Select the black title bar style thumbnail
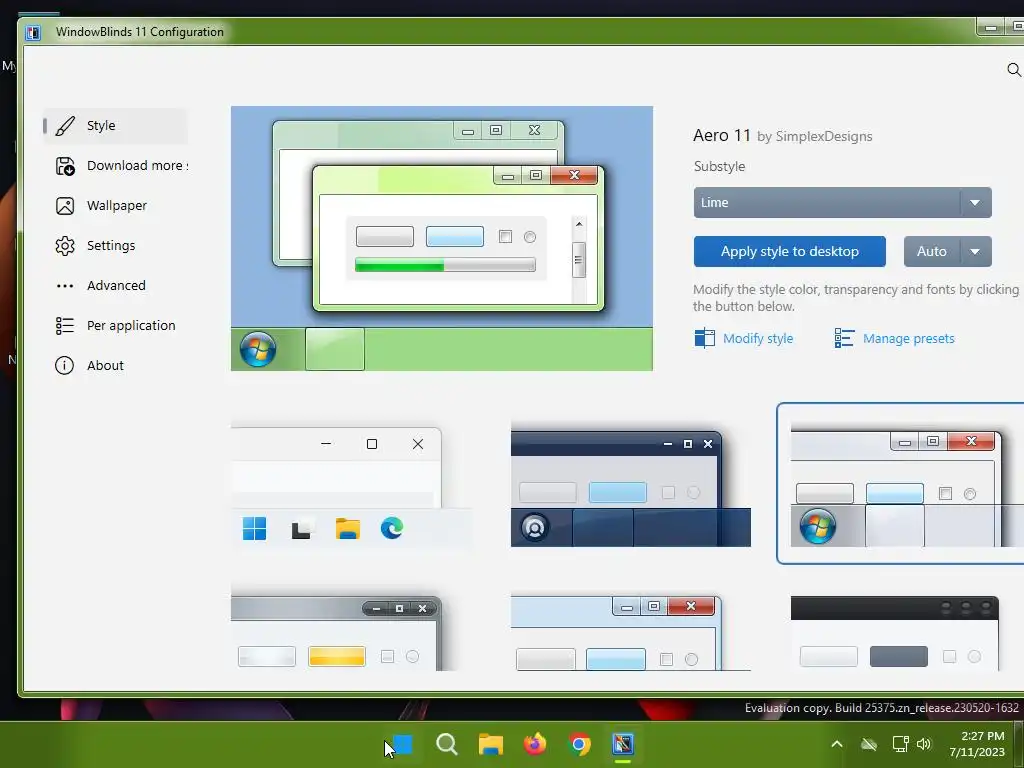The height and width of the screenshot is (768, 1024). (895, 632)
